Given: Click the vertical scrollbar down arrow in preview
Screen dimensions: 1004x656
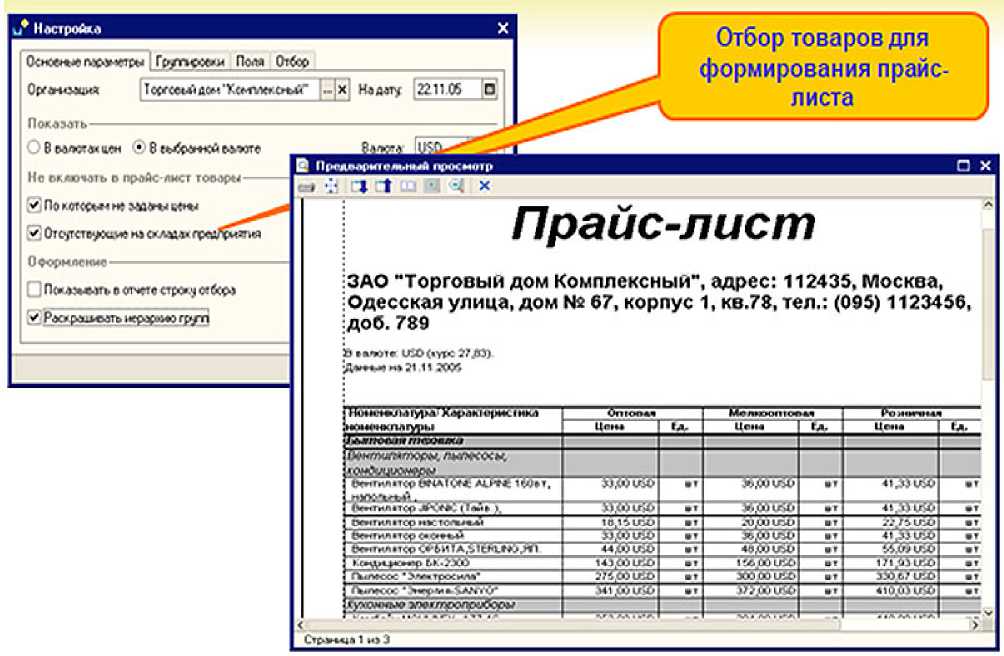Looking at the screenshot, I should click(988, 611).
